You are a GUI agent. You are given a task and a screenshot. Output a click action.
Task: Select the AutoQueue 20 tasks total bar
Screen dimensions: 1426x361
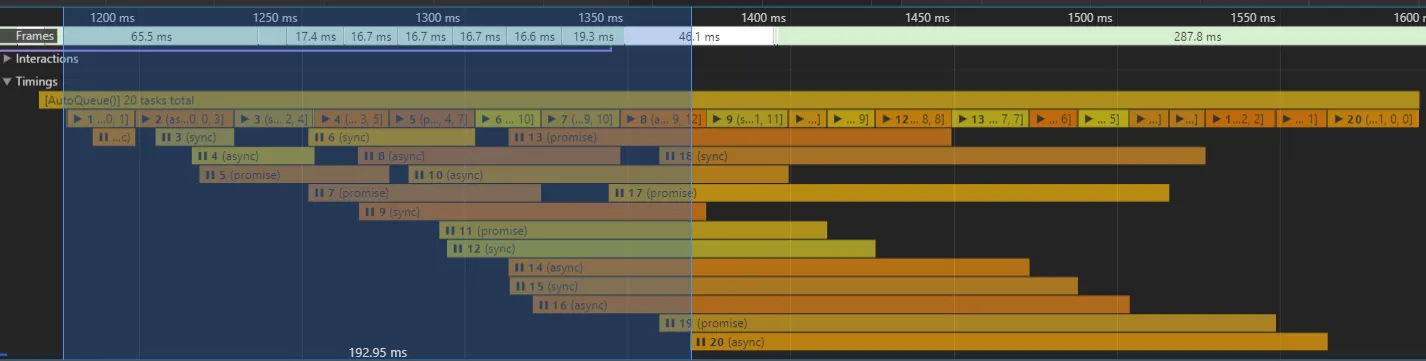click(x=729, y=100)
